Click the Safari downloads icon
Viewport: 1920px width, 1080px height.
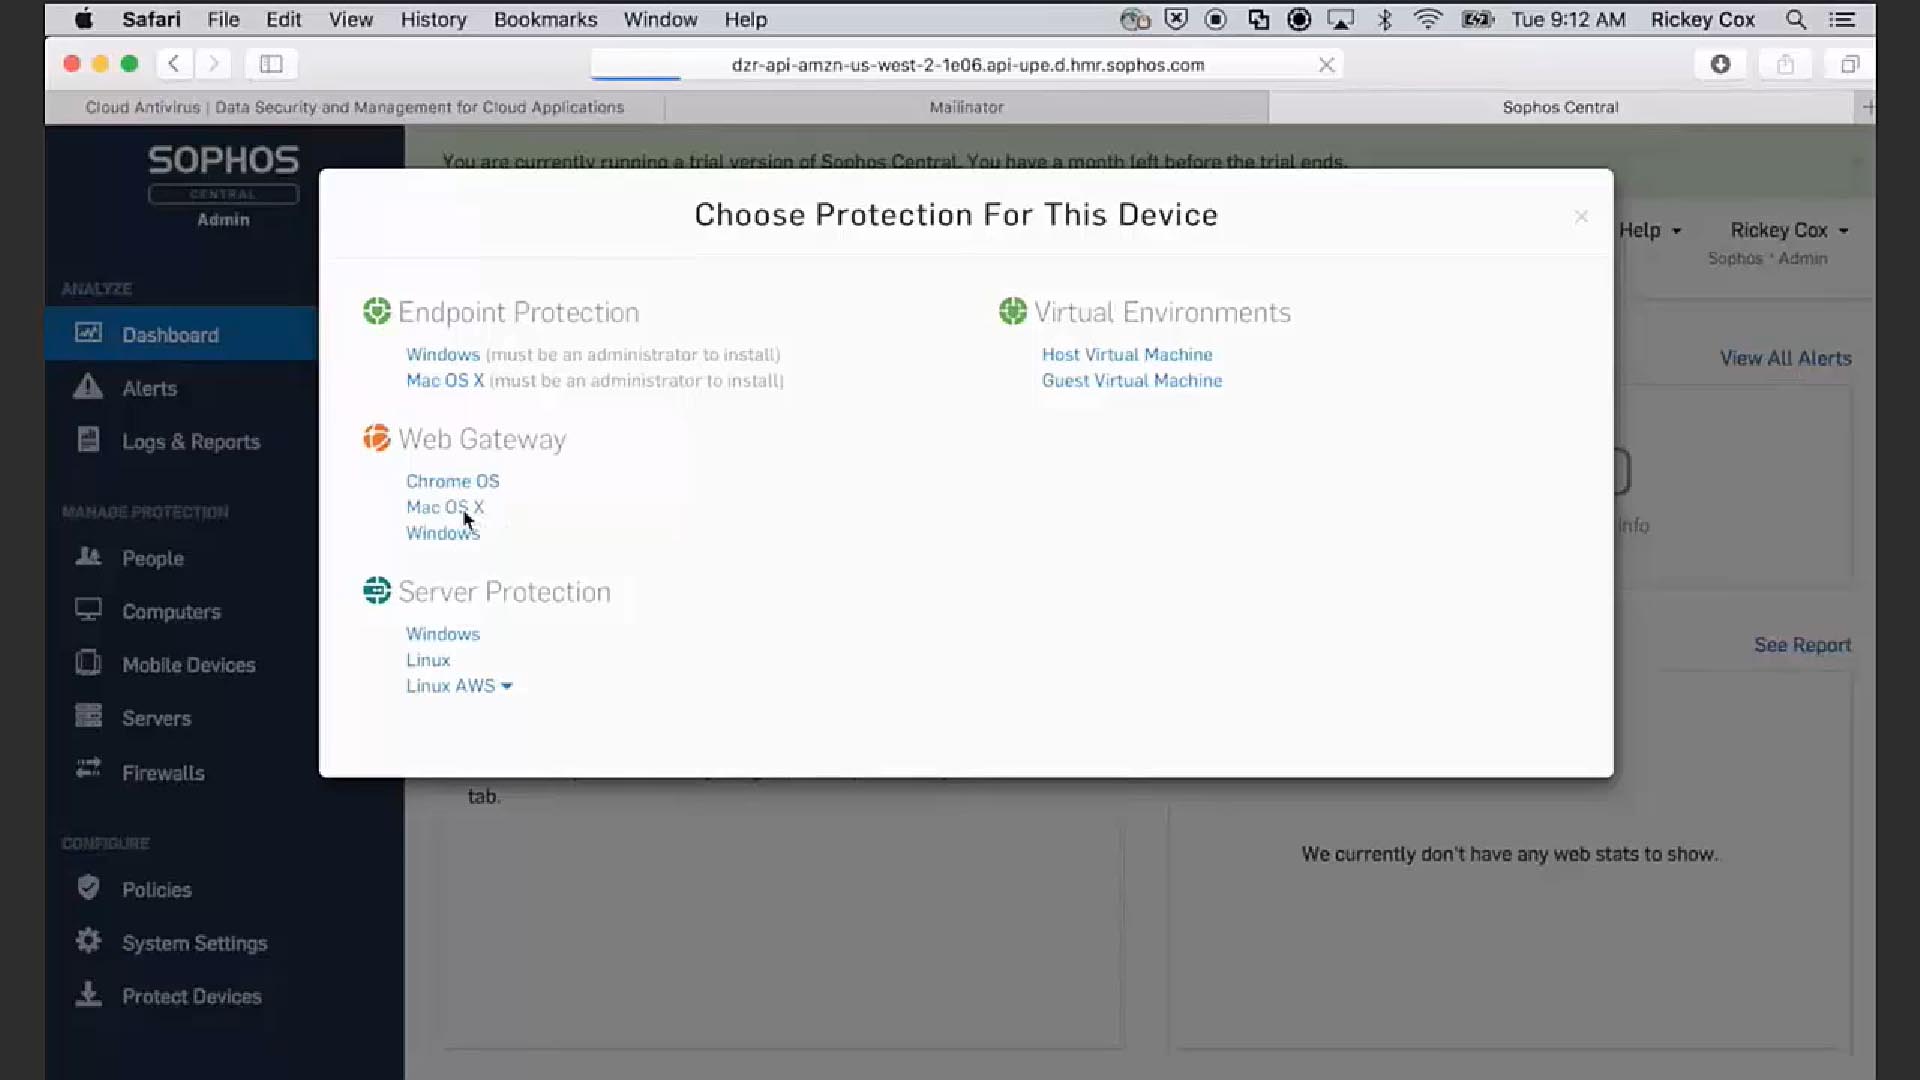tap(1720, 64)
